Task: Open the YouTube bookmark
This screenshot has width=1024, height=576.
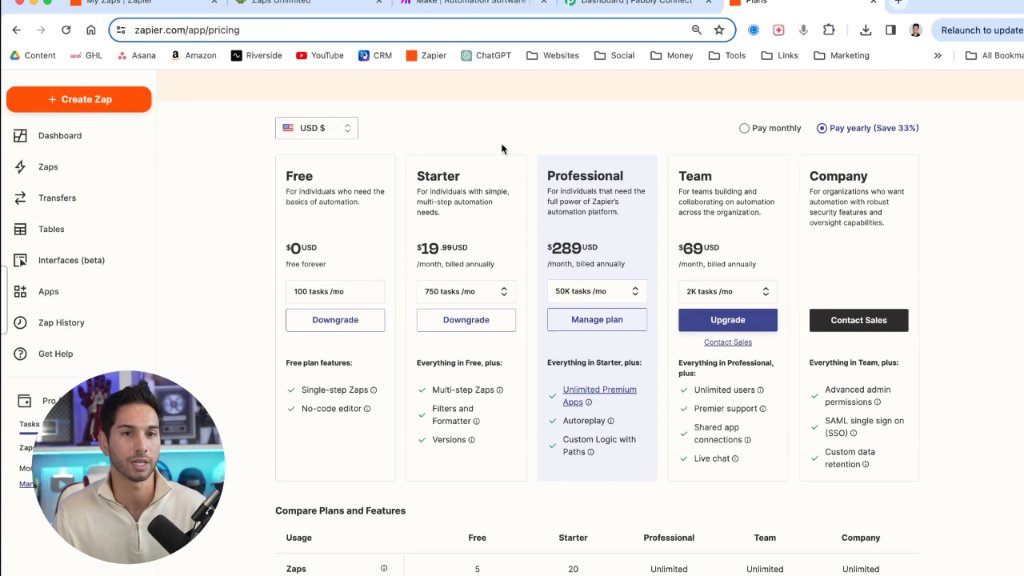Action: pyautogui.click(x=319, y=56)
